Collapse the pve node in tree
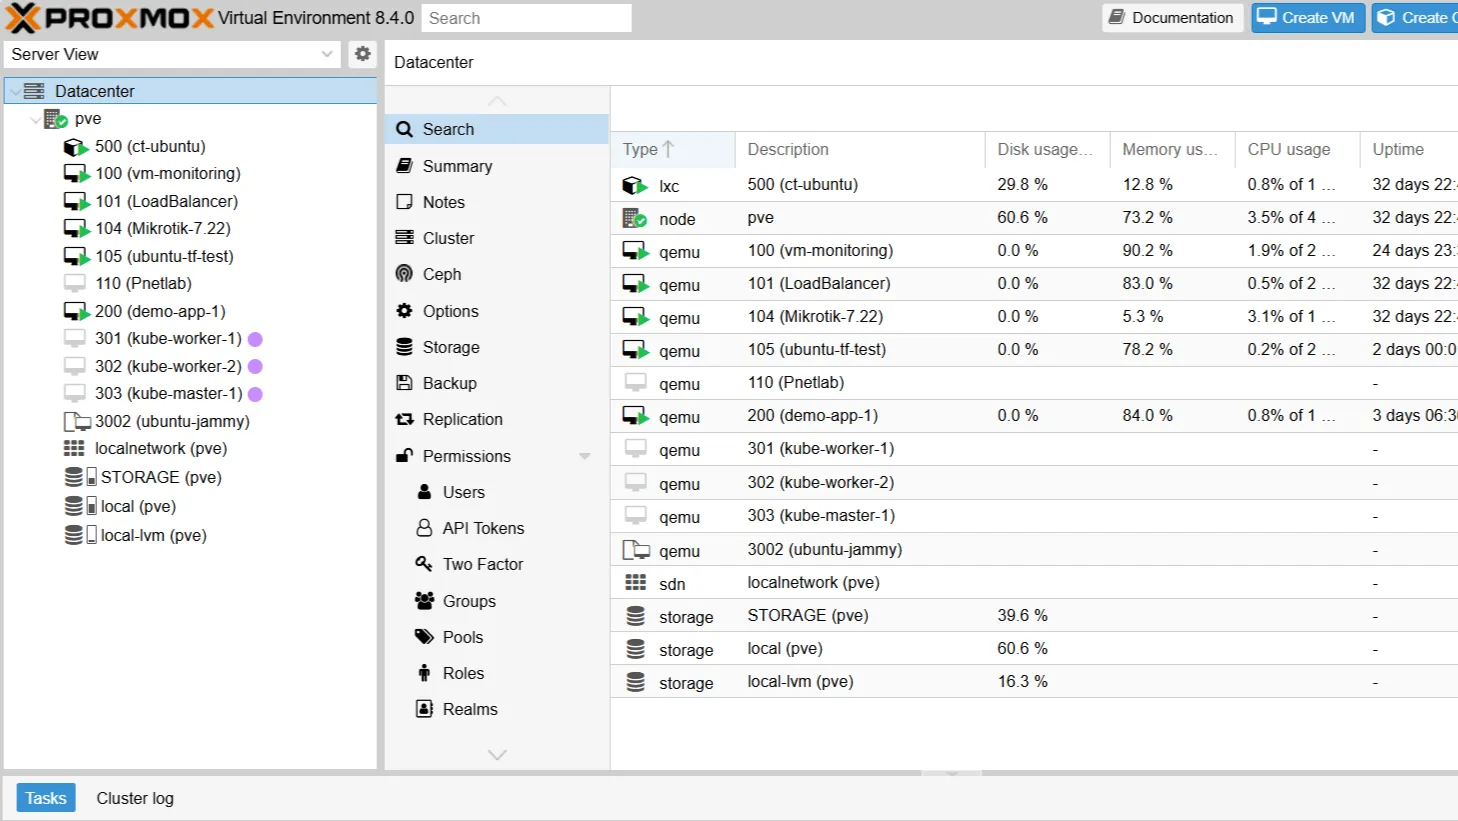Image resolution: width=1458 pixels, height=821 pixels. pos(36,119)
